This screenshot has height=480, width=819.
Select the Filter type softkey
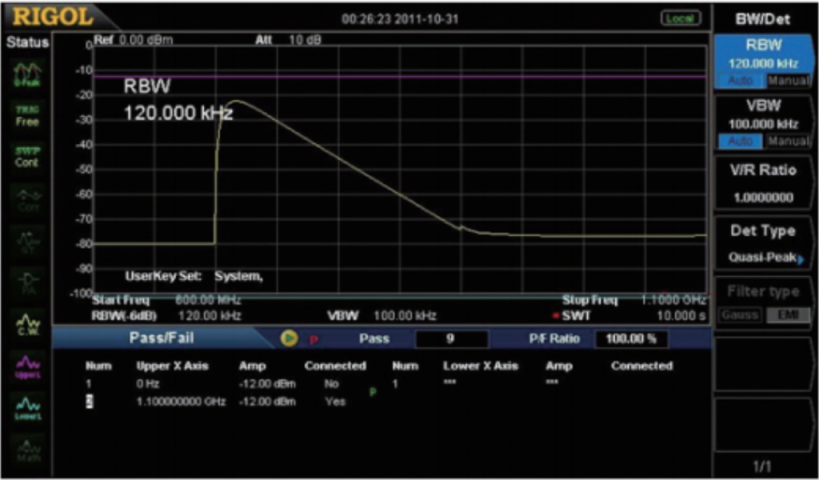tap(763, 305)
